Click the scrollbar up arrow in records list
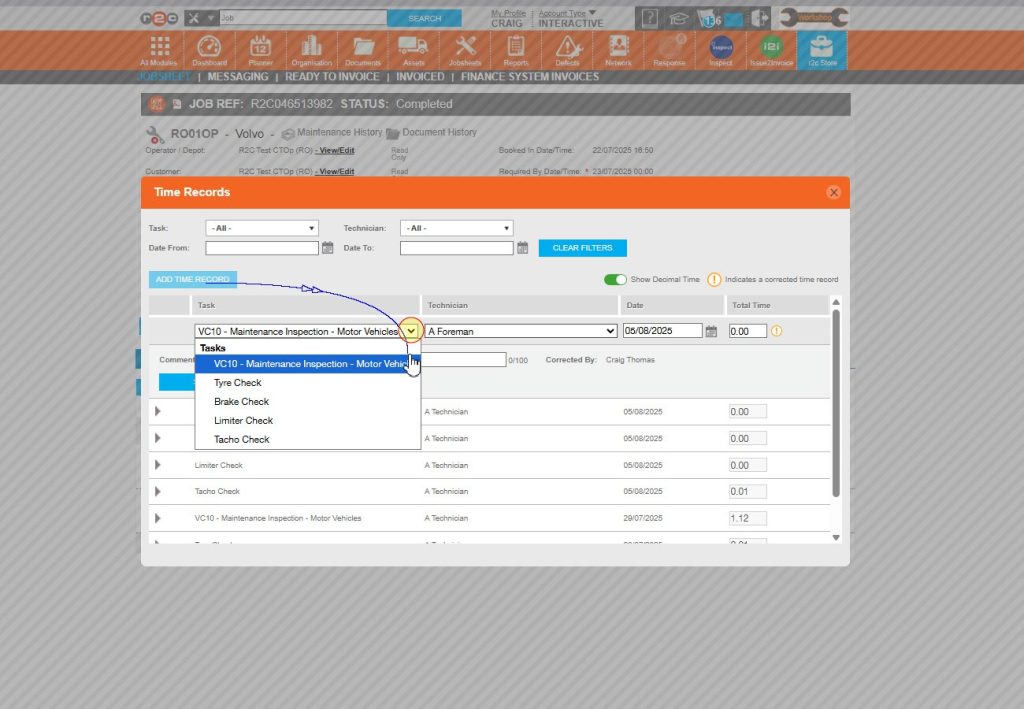Viewport: 1024px width, 709px height. (836, 302)
